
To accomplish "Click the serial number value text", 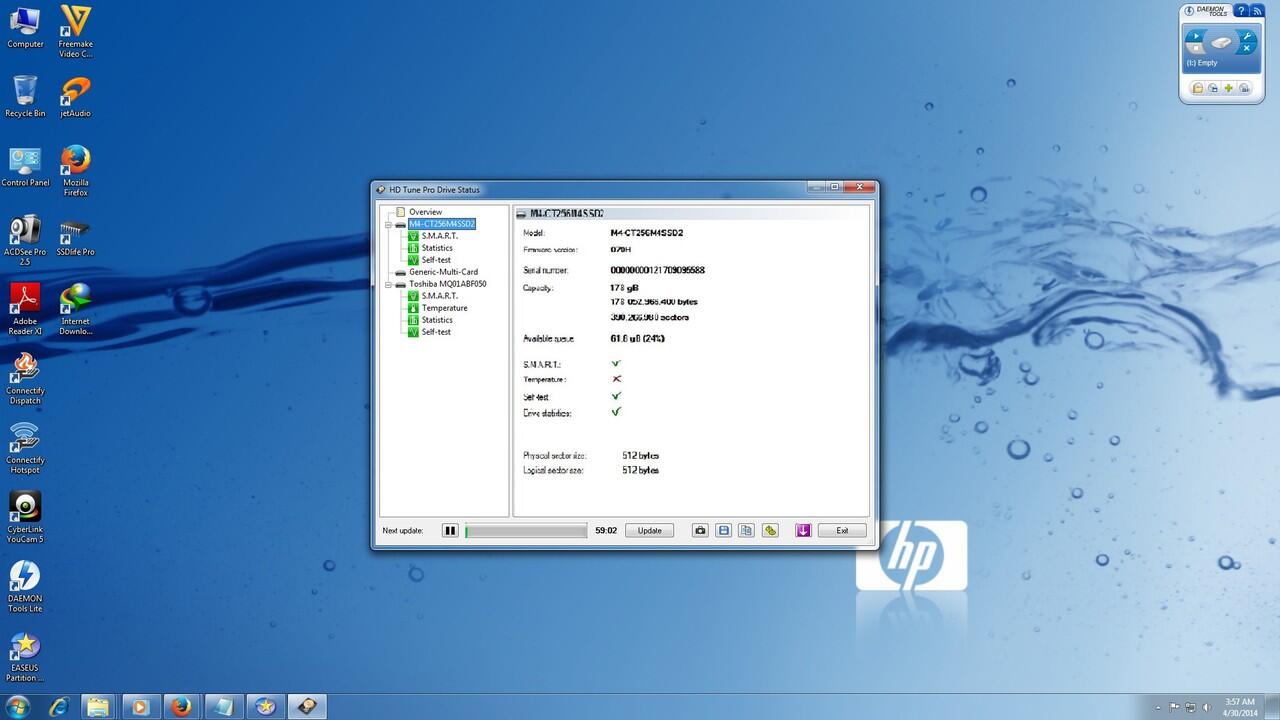I will [657, 270].
